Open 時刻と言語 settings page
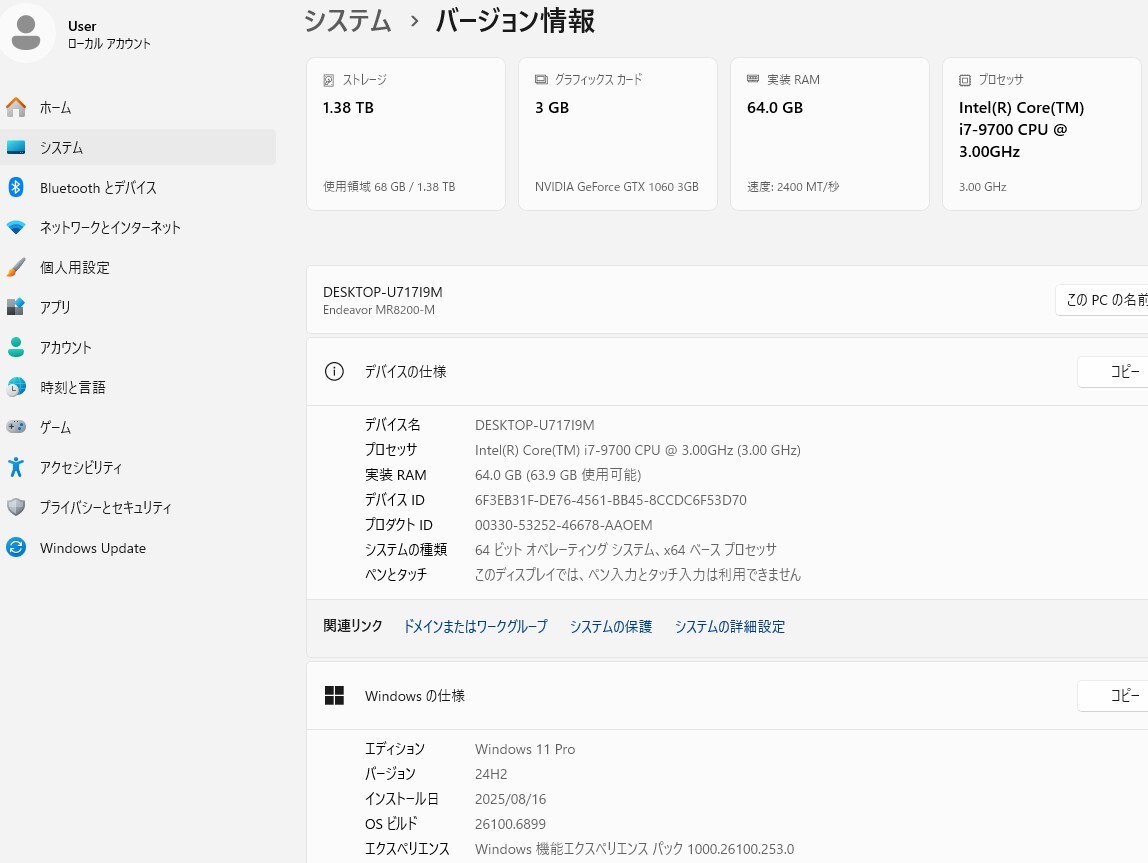 72,387
